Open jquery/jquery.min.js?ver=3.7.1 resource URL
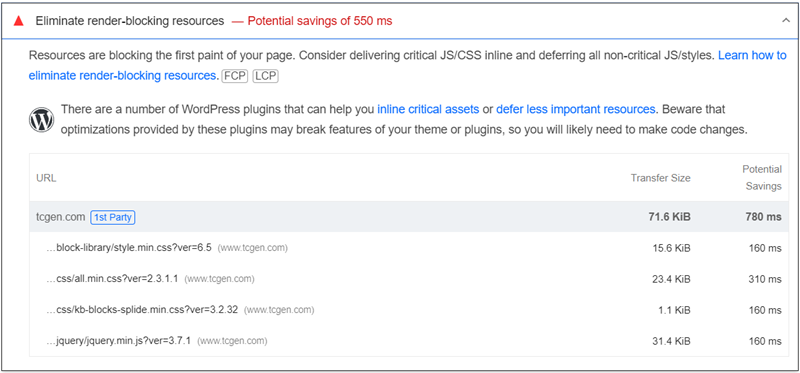The image size is (800, 373). [x=118, y=341]
